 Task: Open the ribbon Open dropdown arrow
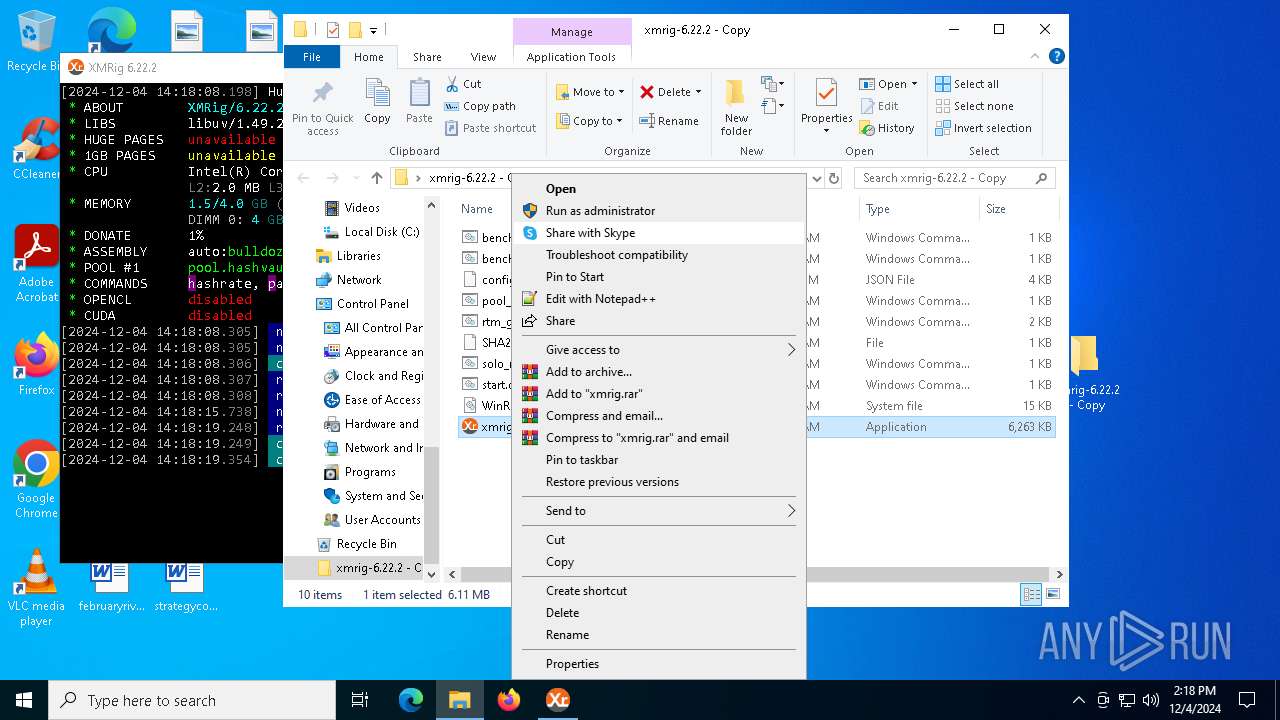click(x=914, y=84)
